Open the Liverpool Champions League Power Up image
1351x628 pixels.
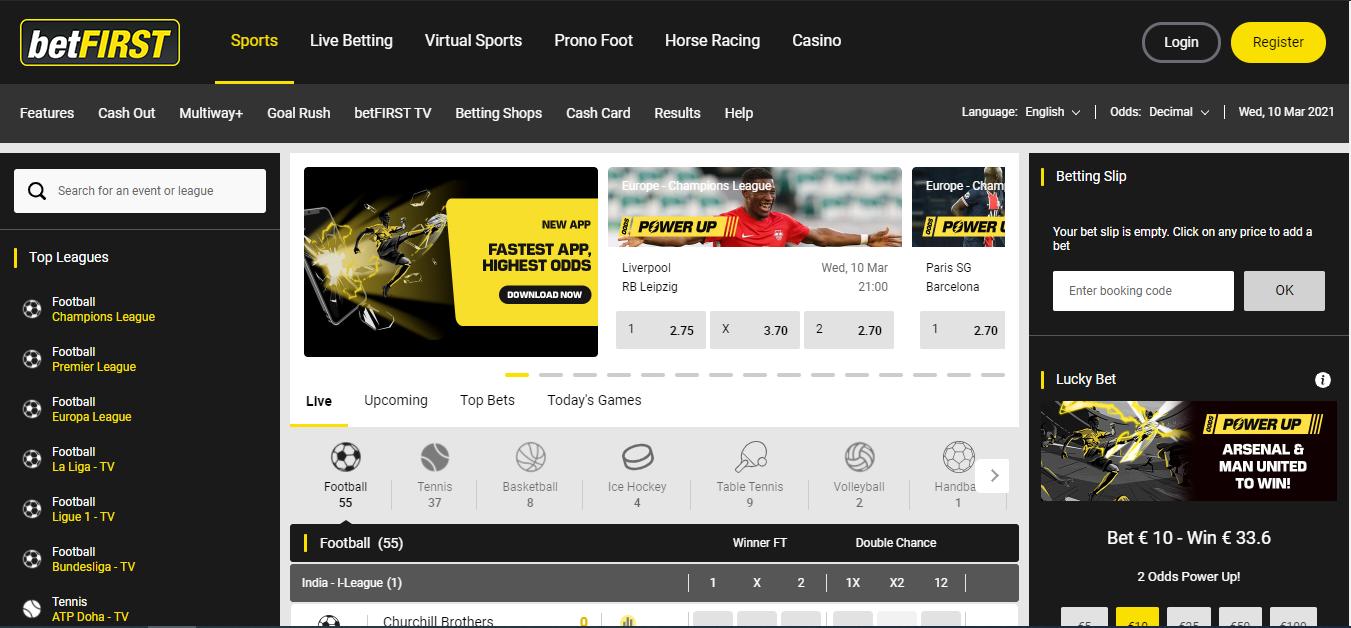click(x=754, y=207)
